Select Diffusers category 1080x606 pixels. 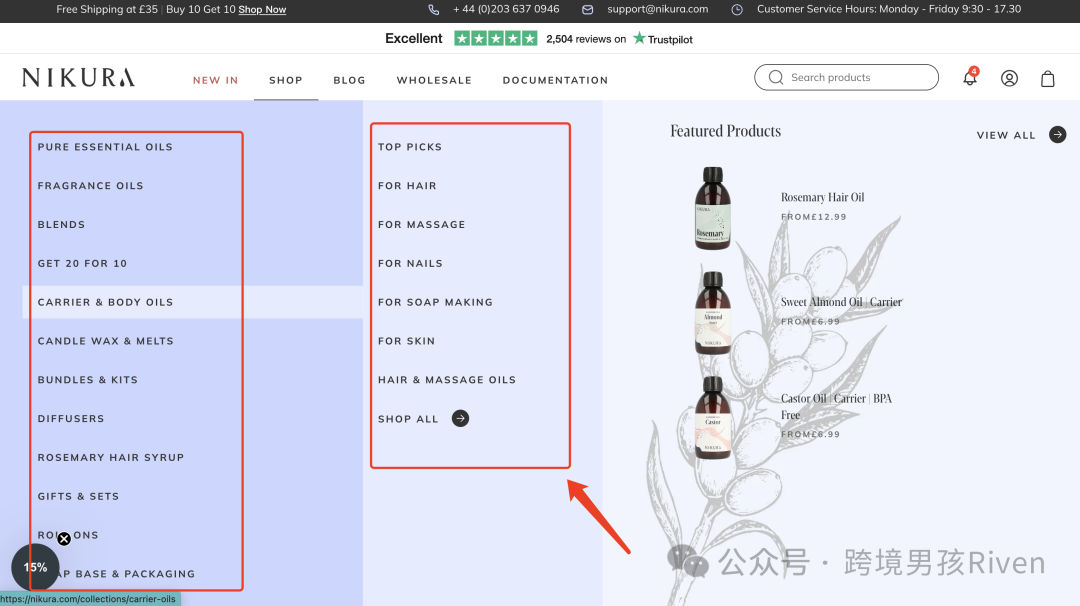[71, 418]
